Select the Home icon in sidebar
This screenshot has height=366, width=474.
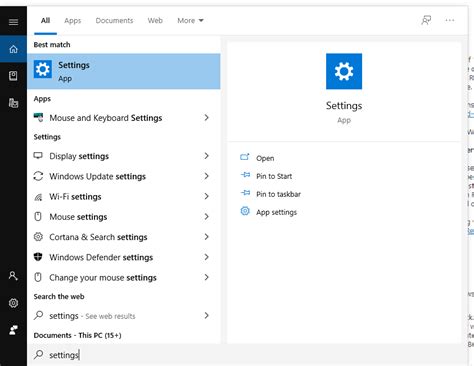13,49
